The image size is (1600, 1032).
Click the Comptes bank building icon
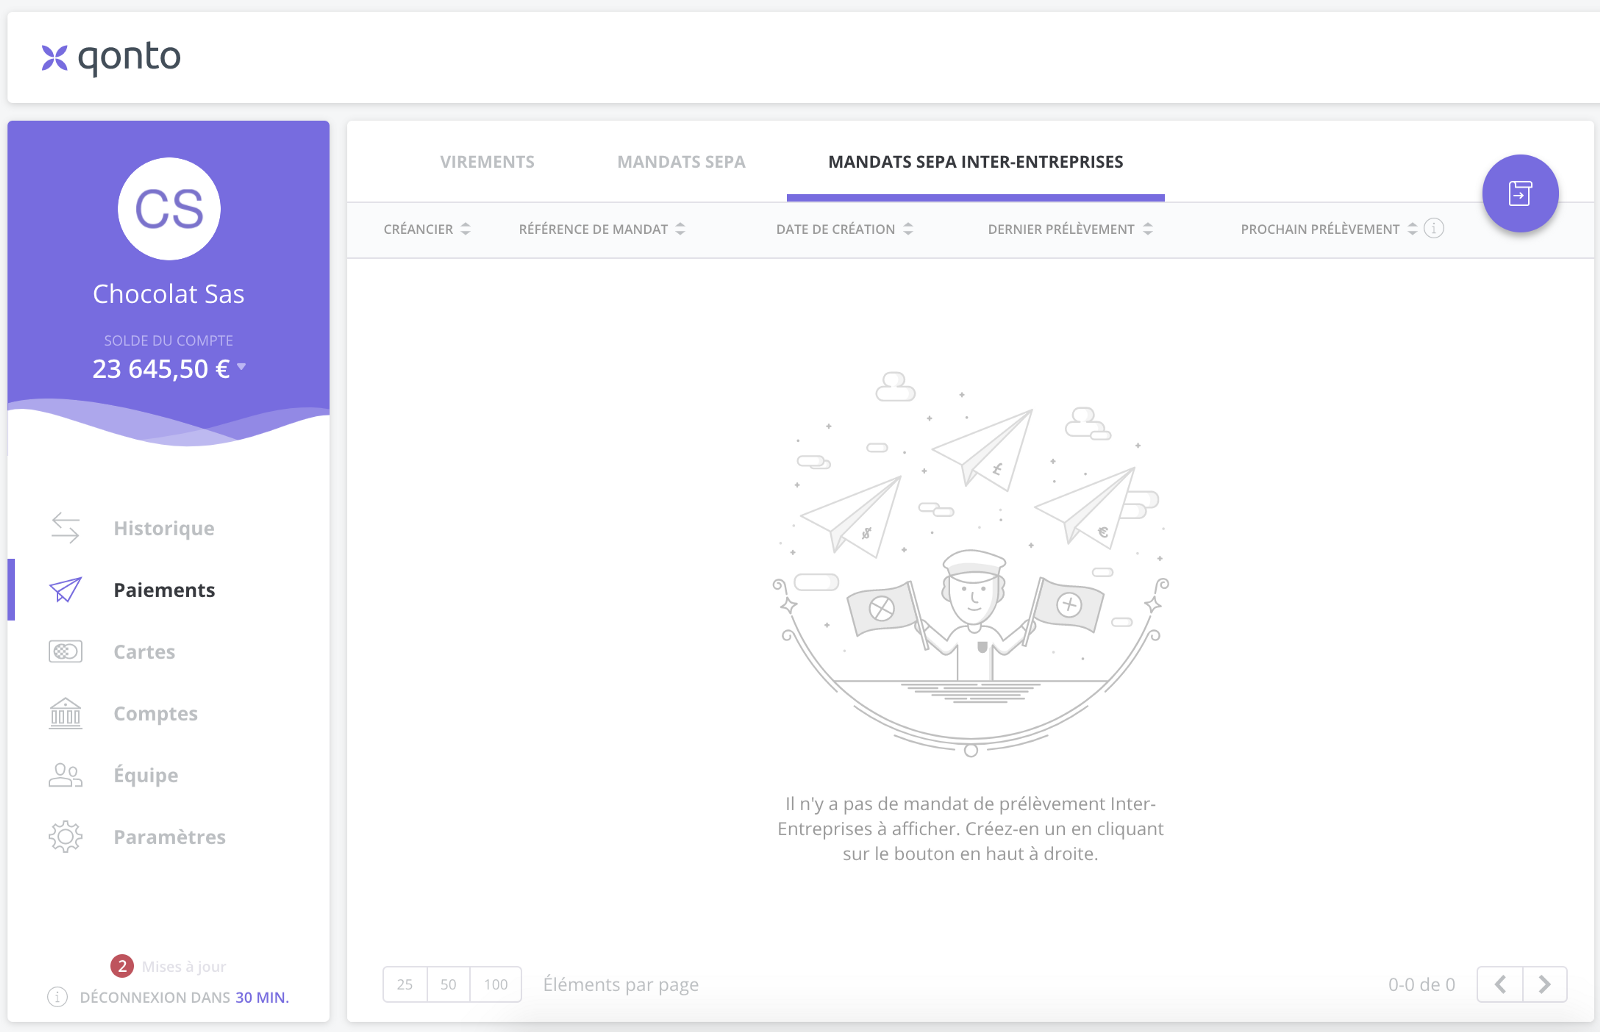coord(65,713)
